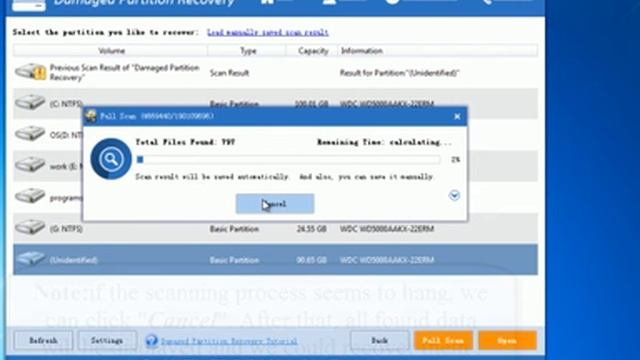640x360 pixels.
Task: Click the orange Open button
Action: click(x=507, y=340)
